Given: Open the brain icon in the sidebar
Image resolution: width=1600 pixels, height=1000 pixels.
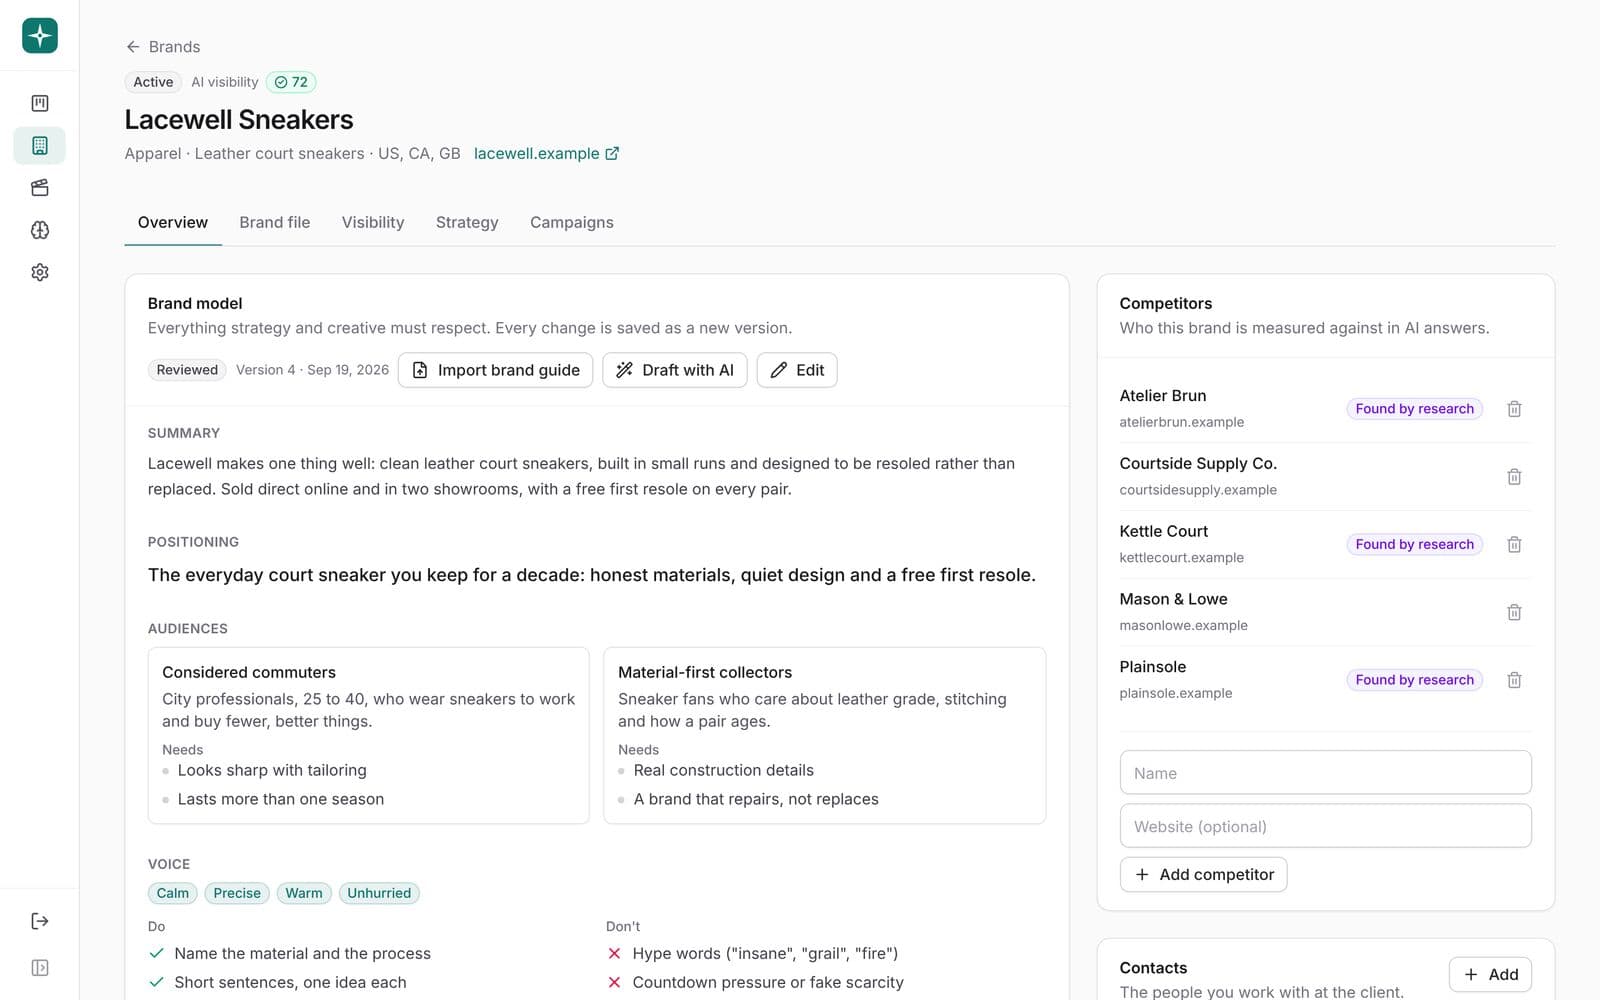Looking at the screenshot, I should (x=40, y=230).
